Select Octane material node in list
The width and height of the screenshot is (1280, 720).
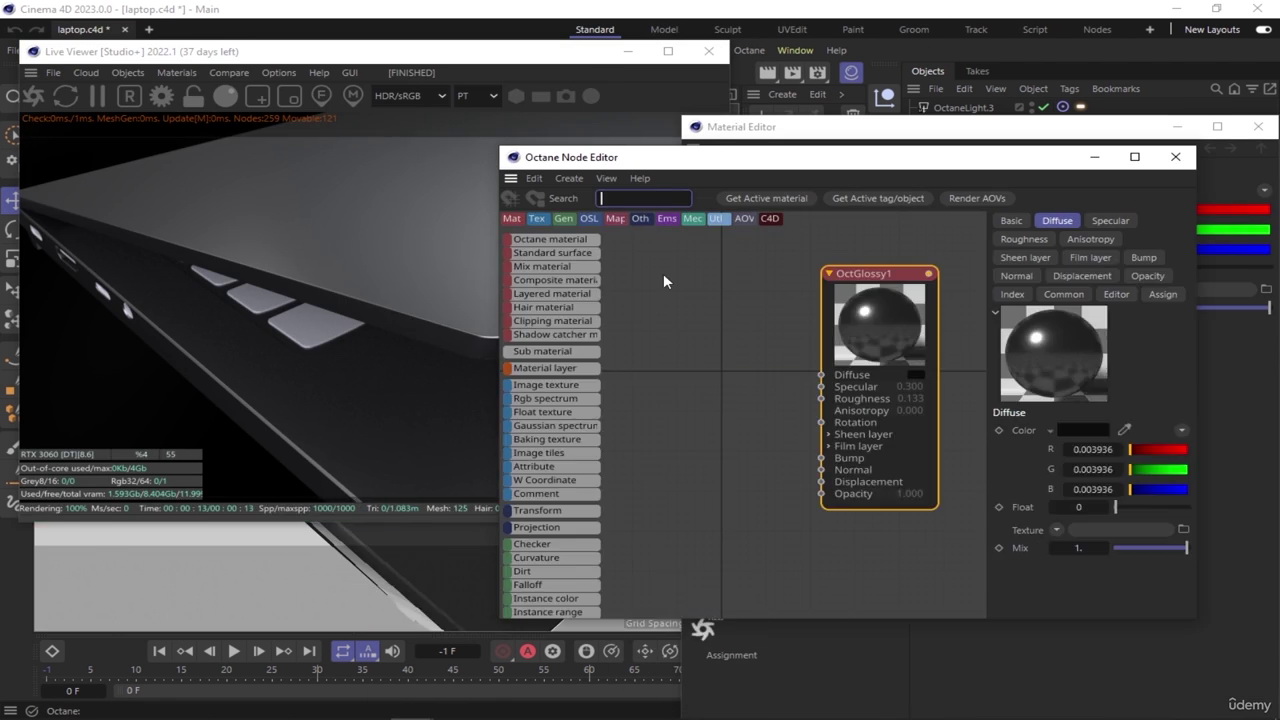552,239
